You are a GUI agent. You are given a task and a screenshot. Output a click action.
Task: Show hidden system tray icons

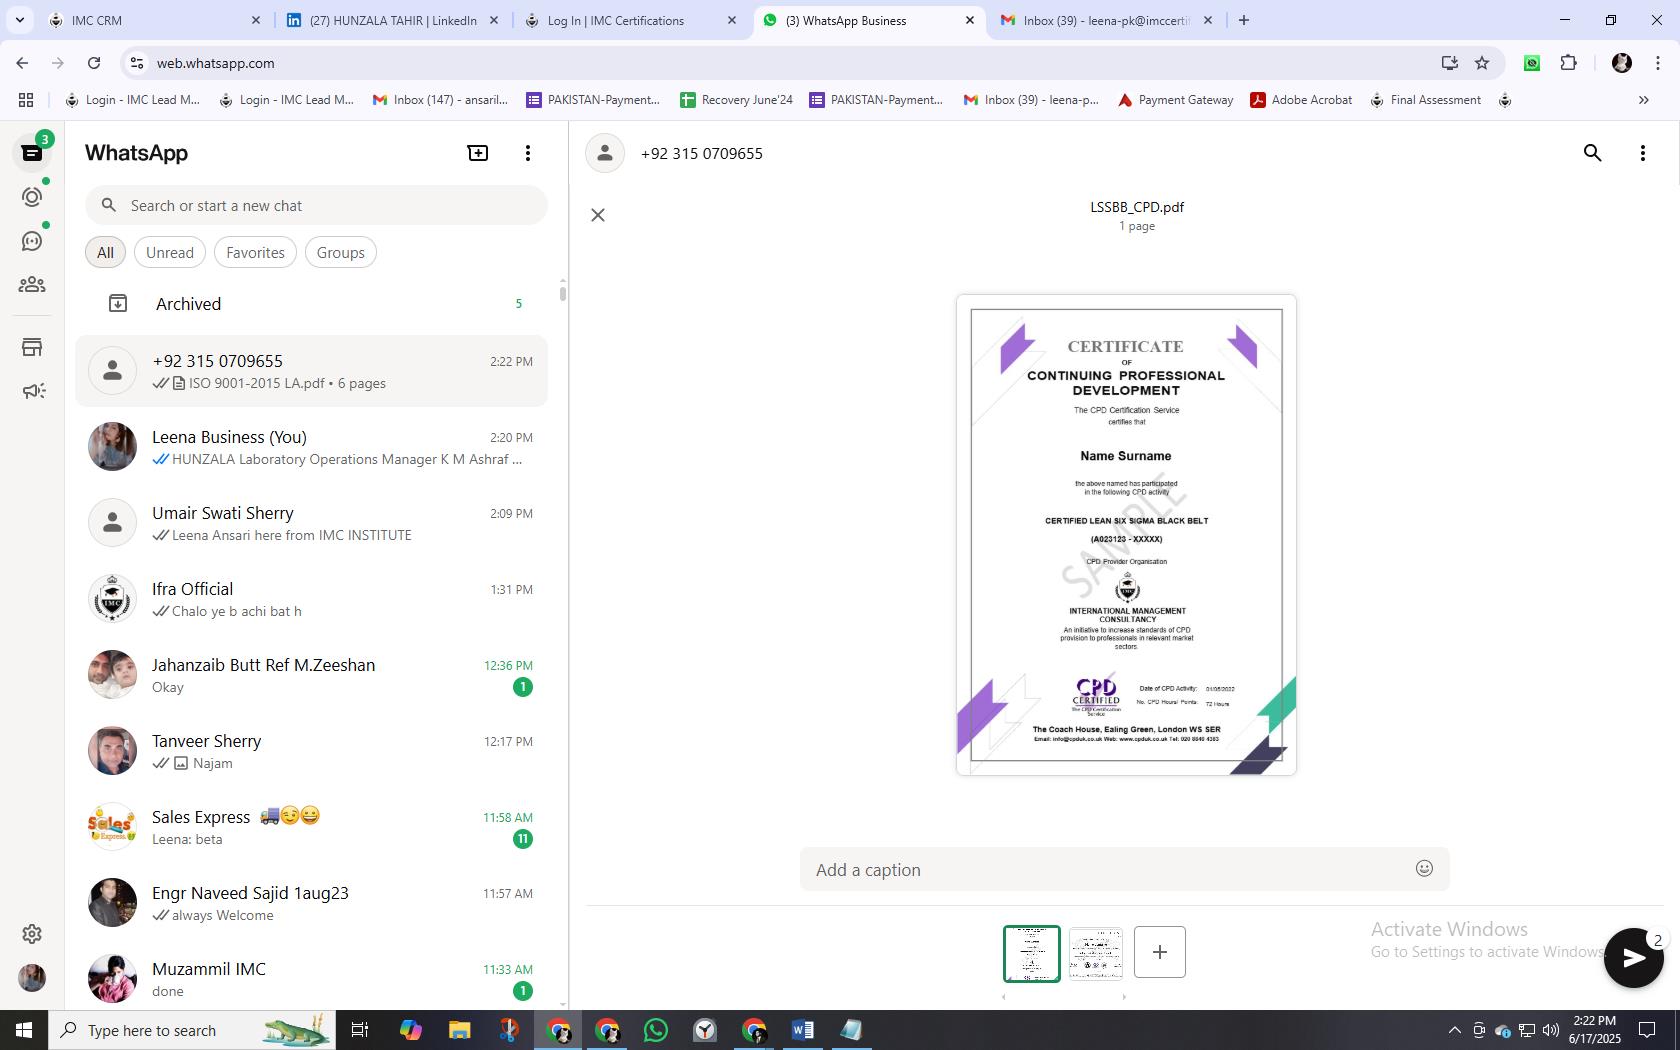tap(1454, 1030)
